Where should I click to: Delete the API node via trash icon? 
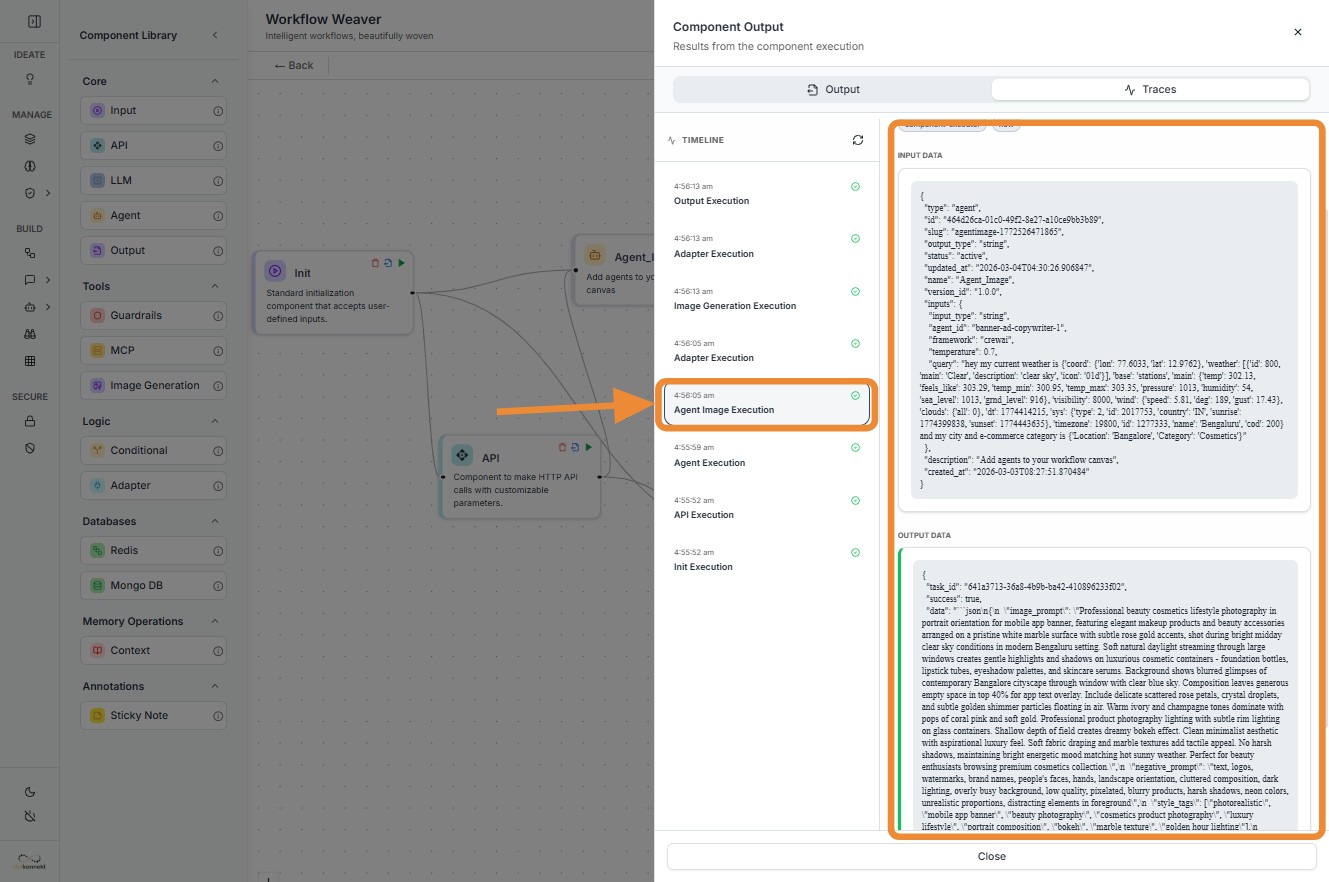[563, 447]
